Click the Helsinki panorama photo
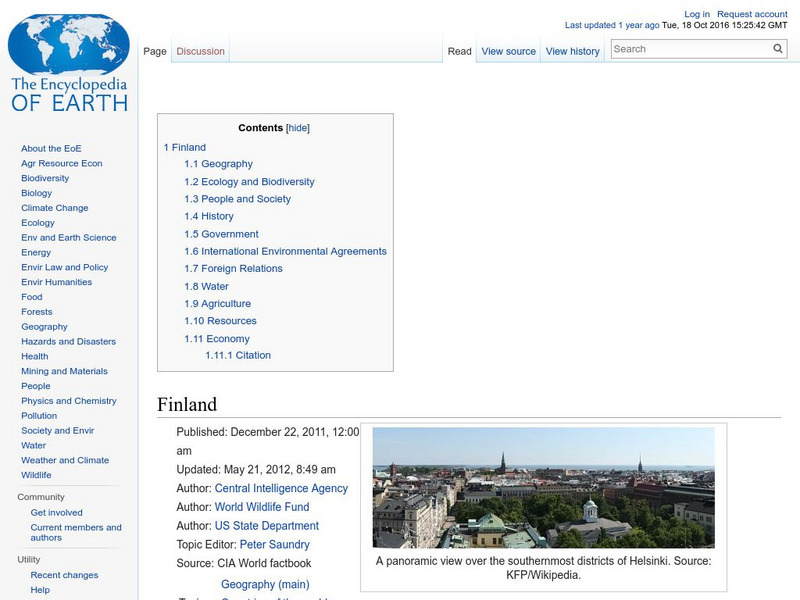 549,488
